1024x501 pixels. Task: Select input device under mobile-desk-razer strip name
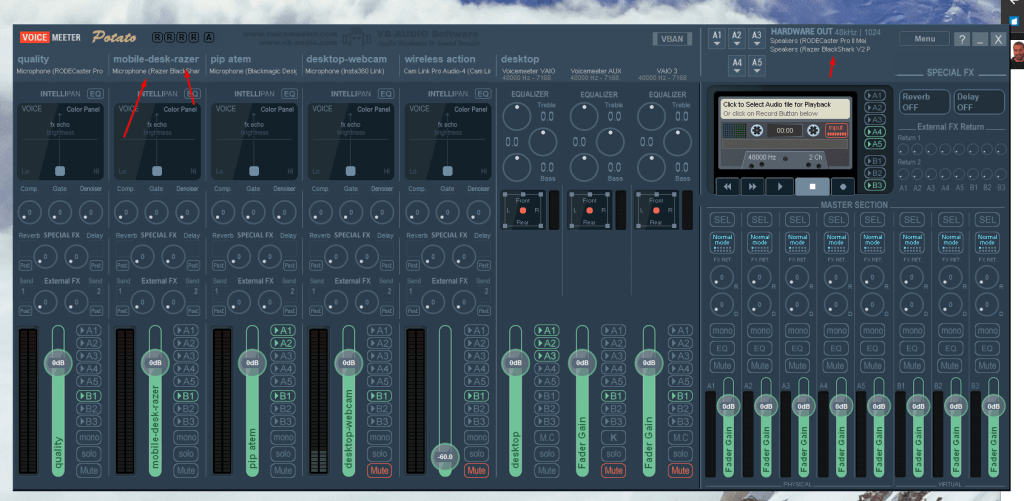pyautogui.click(x=156, y=71)
